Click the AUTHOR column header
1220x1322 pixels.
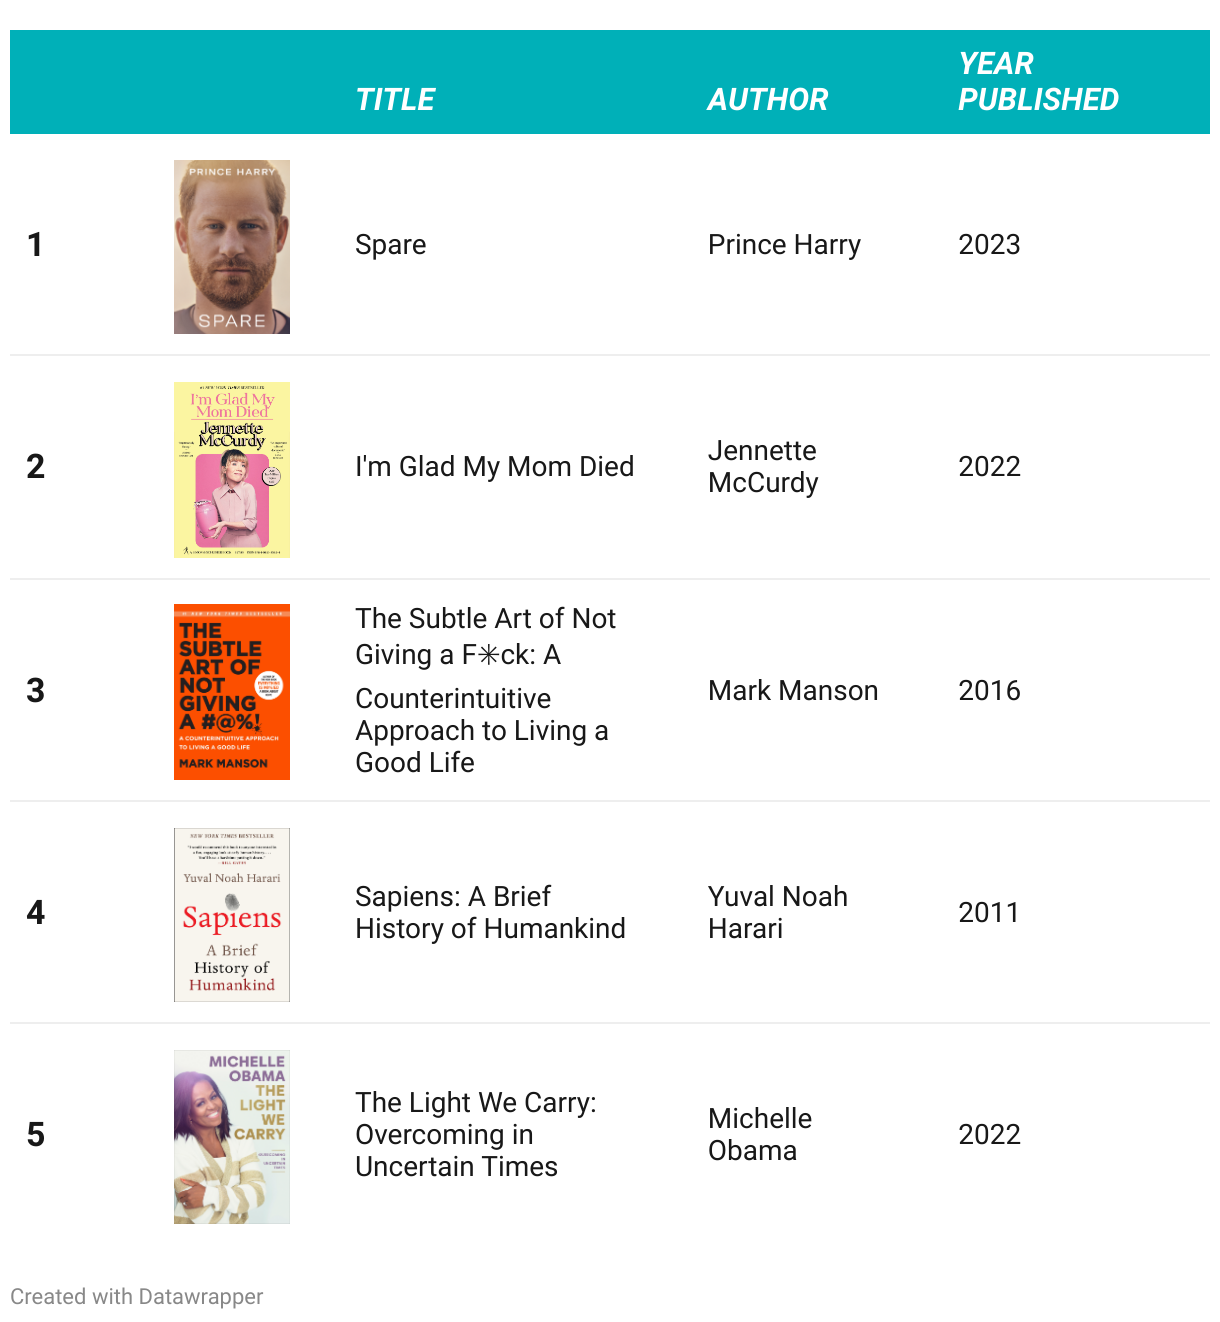768,99
